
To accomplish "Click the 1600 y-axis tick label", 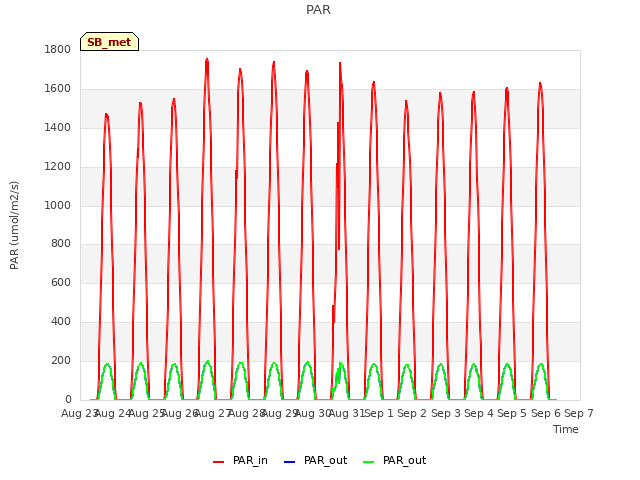I will [58, 89].
